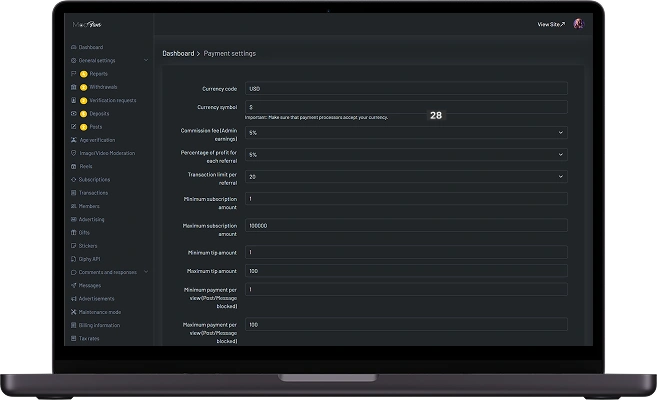The height and width of the screenshot is (401, 657).
Task: Click the Advertisements megaphone icon
Action: (x=74, y=299)
